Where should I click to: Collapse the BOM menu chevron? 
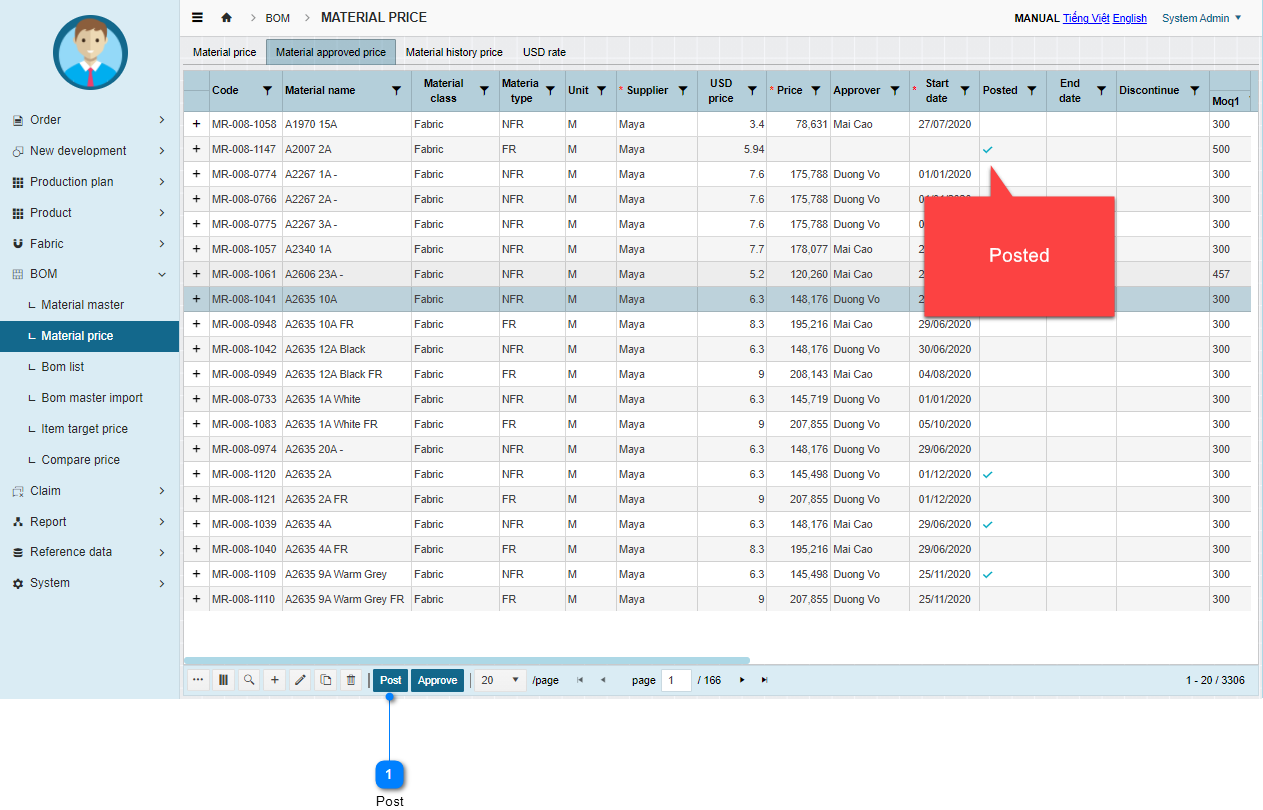[162, 274]
